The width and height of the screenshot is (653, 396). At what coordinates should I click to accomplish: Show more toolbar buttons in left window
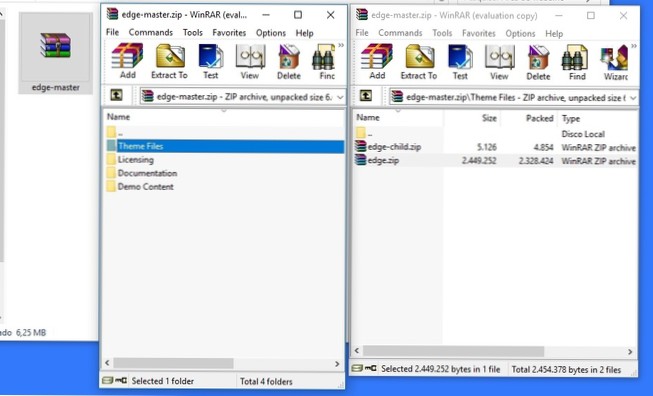click(341, 45)
